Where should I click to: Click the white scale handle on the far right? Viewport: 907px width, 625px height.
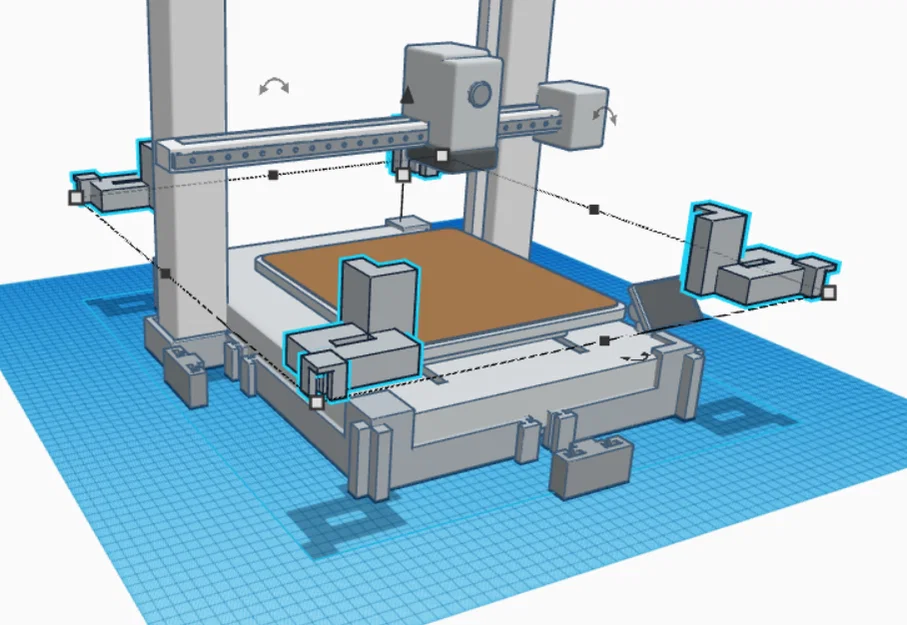click(829, 293)
